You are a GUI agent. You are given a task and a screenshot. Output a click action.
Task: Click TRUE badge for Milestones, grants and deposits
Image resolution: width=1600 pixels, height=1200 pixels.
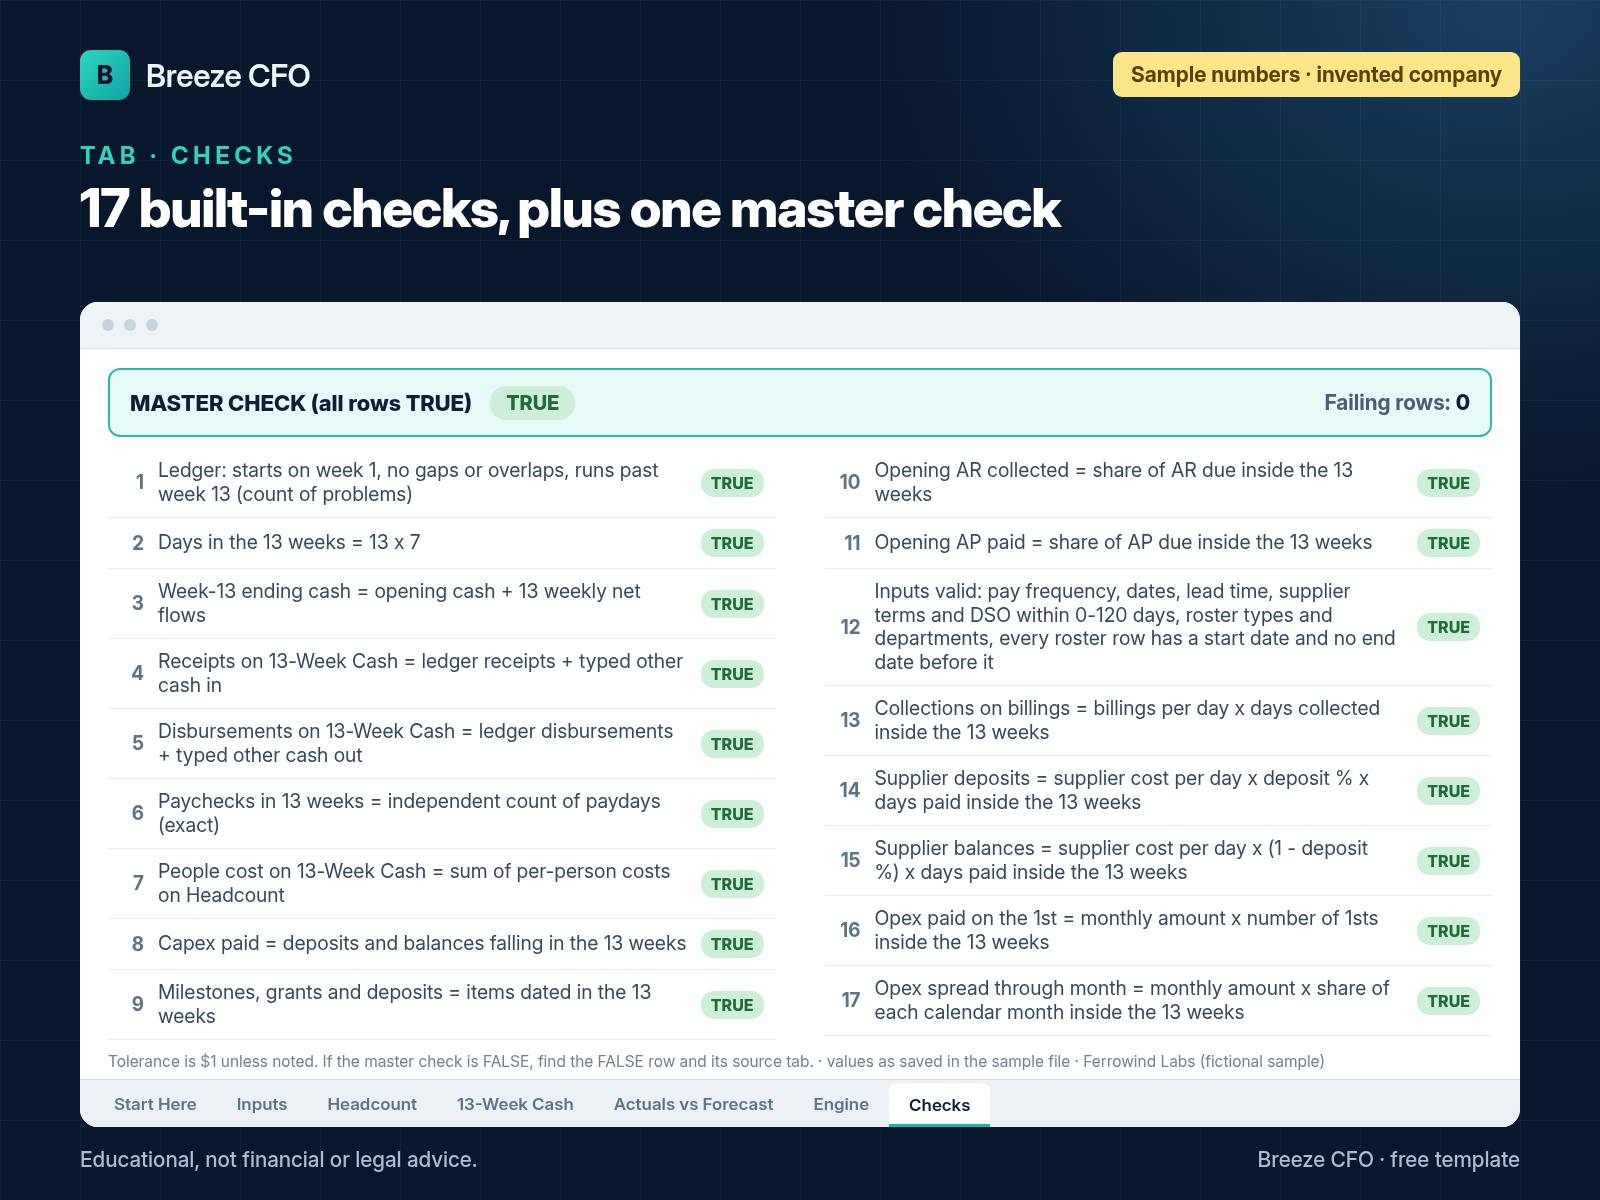click(732, 1005)
